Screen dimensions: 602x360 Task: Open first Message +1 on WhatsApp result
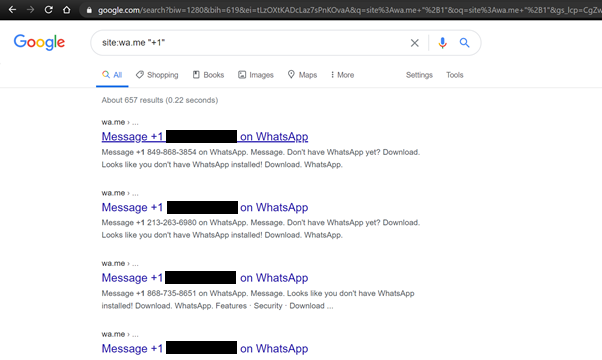pos(205,137)
